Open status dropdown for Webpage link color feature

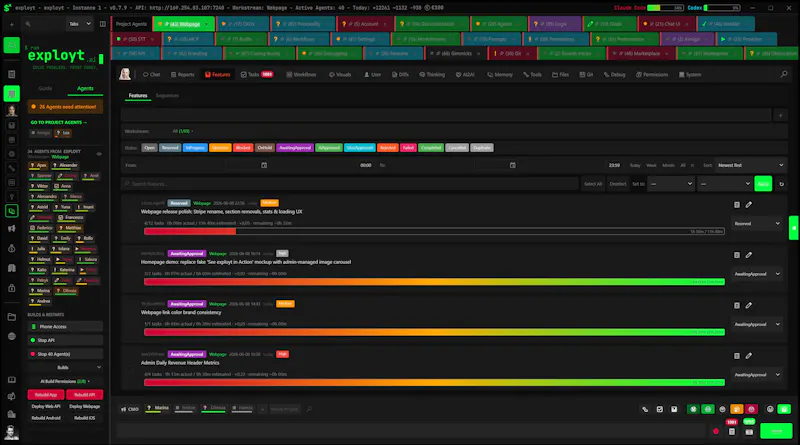[x=757, y=325]
